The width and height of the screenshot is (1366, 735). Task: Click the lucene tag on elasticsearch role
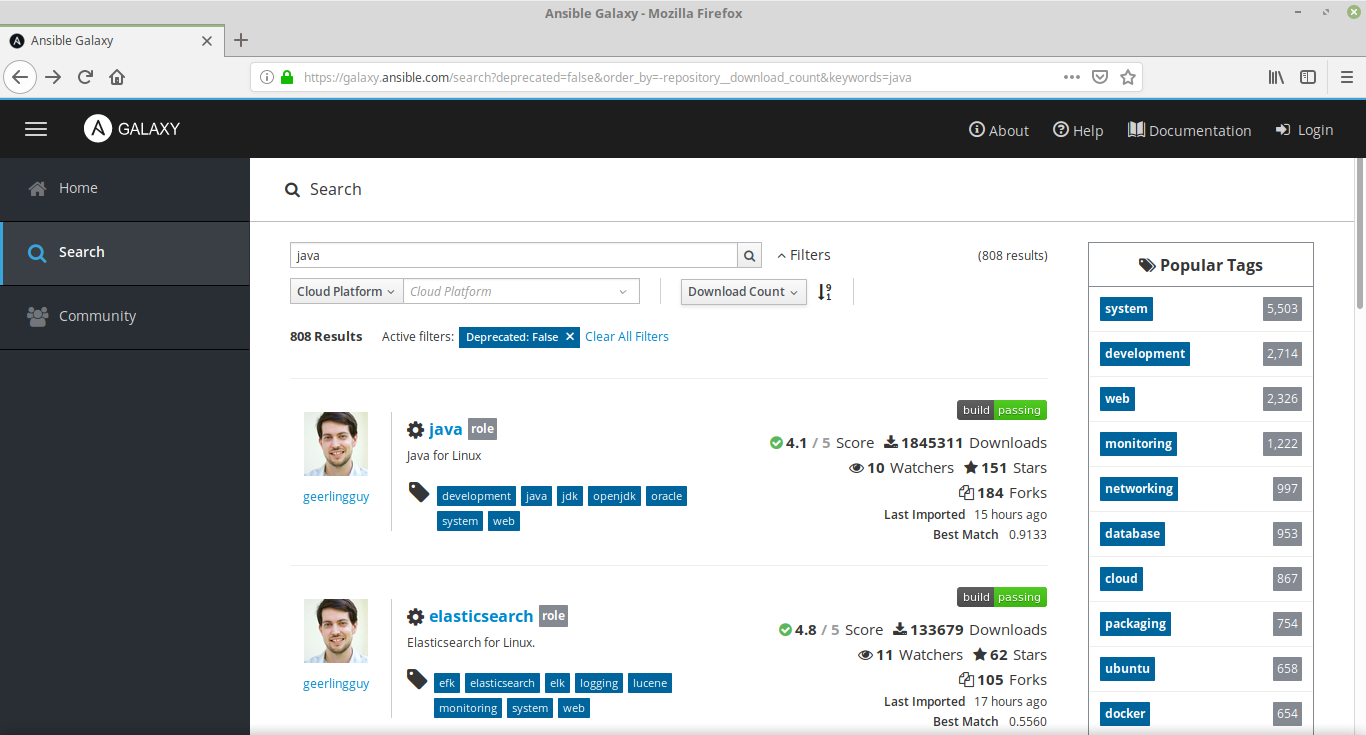(649, 683)
